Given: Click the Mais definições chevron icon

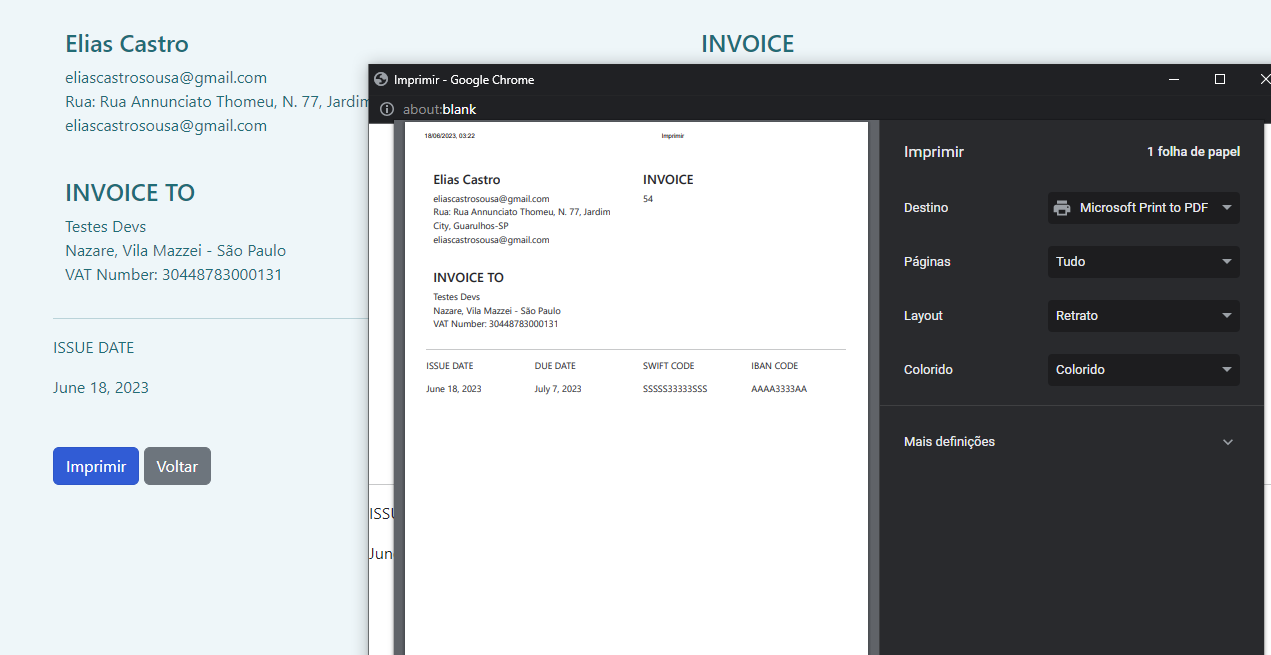Looking at the screenshot, I should pyautogui.click(x=1228, y=441).
